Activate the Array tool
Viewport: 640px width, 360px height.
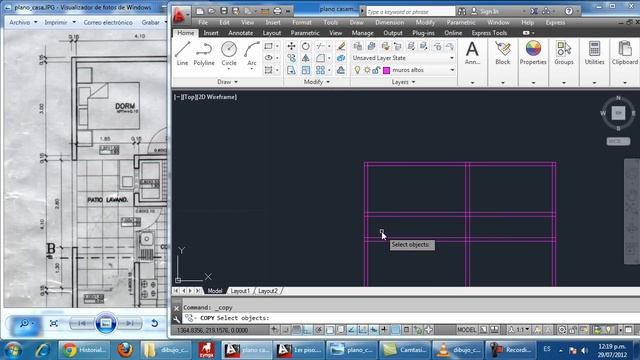(x=320, y=70)
